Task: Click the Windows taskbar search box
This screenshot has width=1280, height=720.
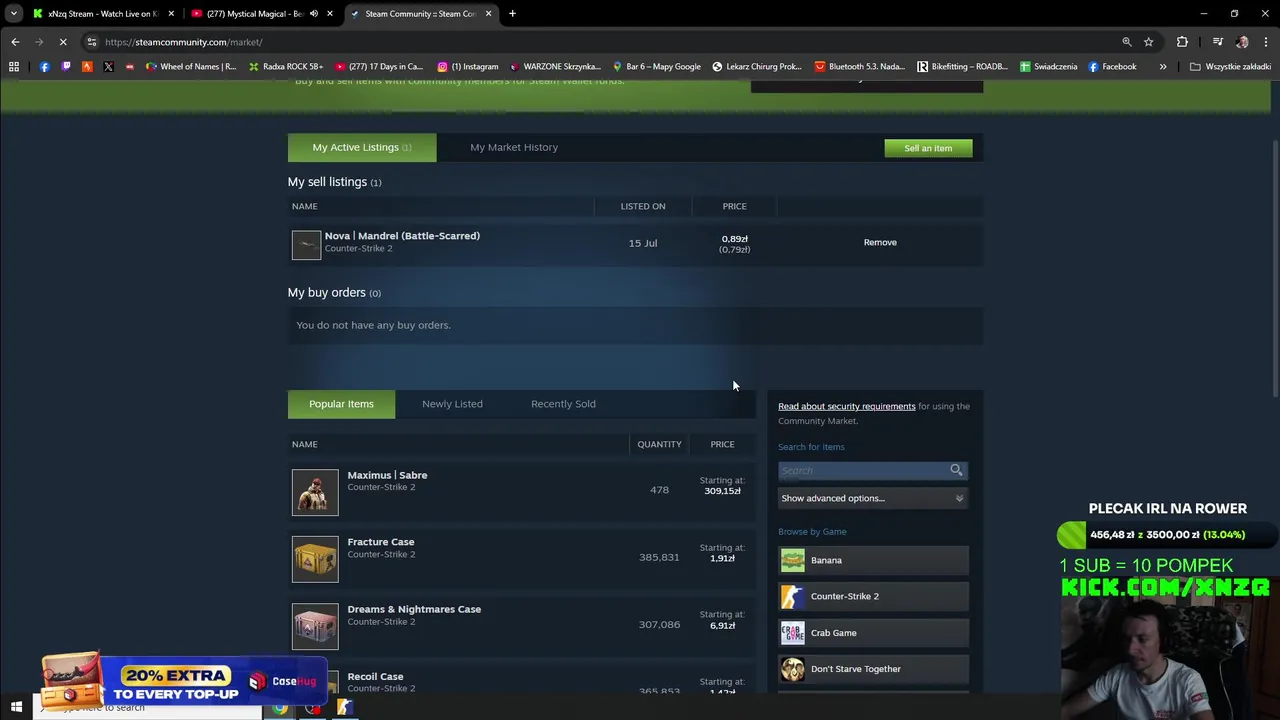Action: pos(147,708)
